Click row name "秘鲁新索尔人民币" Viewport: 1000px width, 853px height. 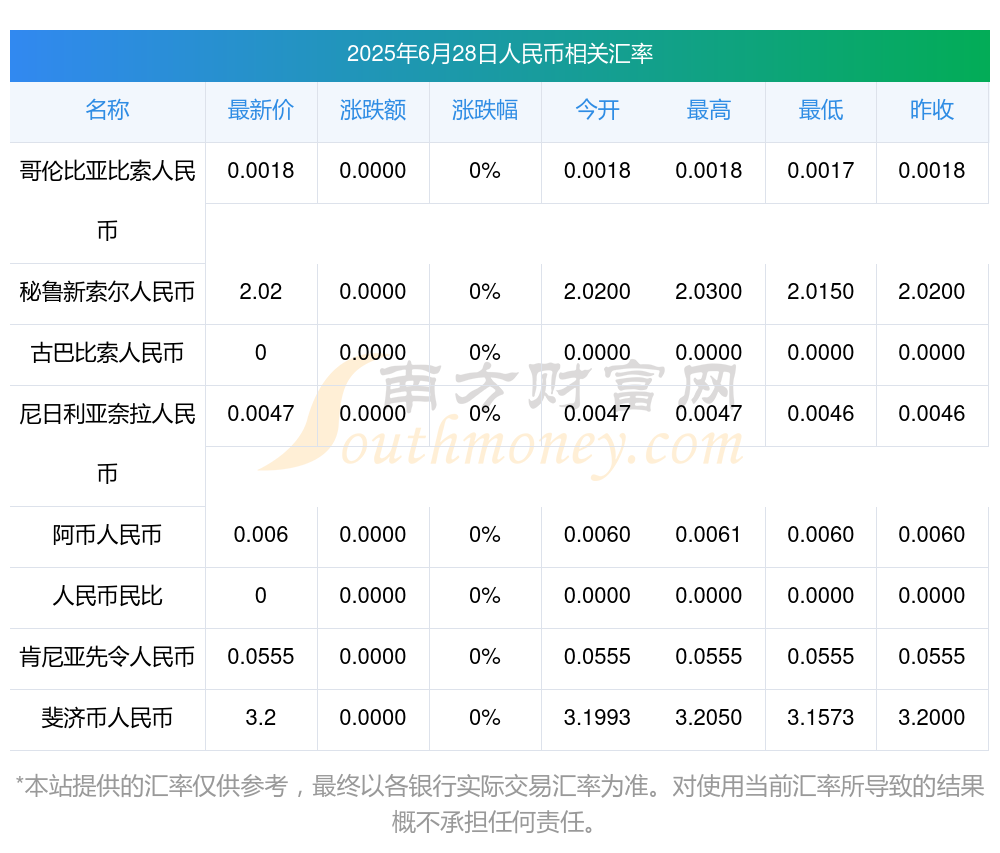(107, 292)
